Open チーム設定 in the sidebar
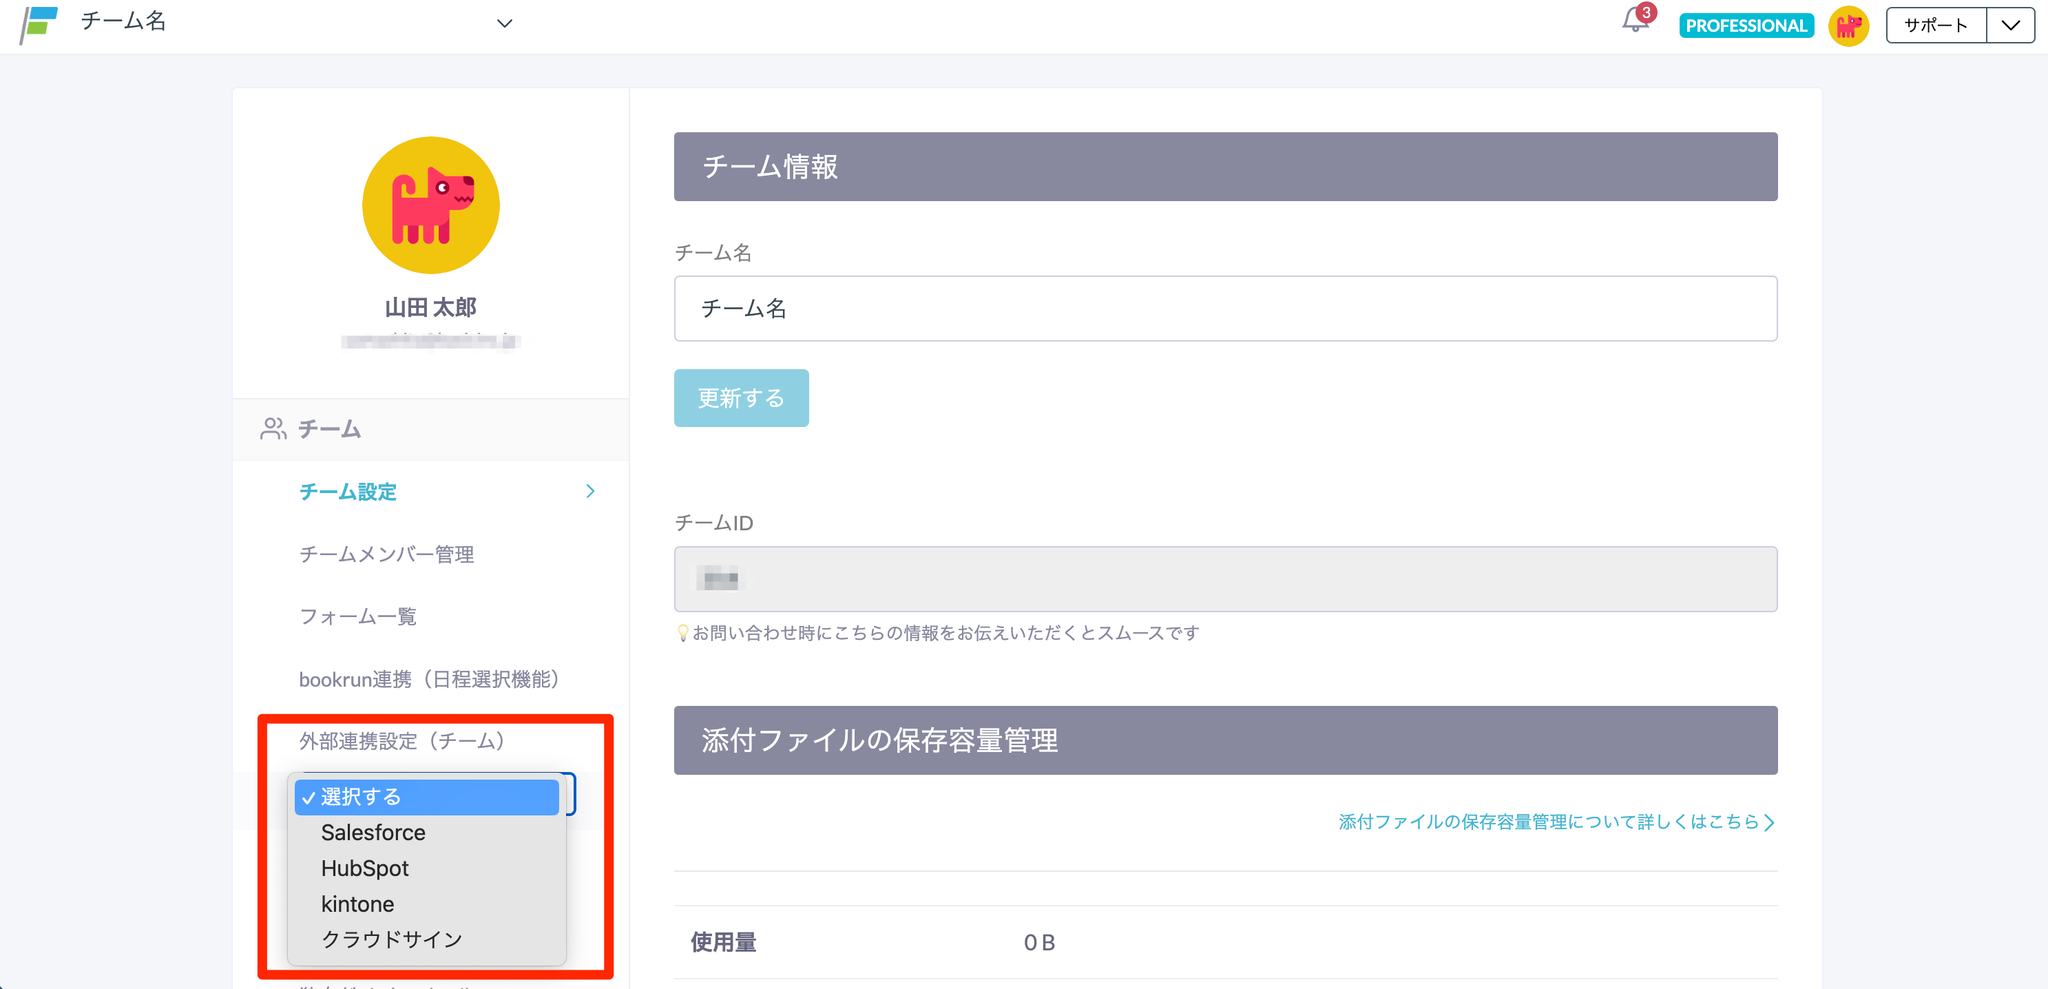 tap(348, 492)
